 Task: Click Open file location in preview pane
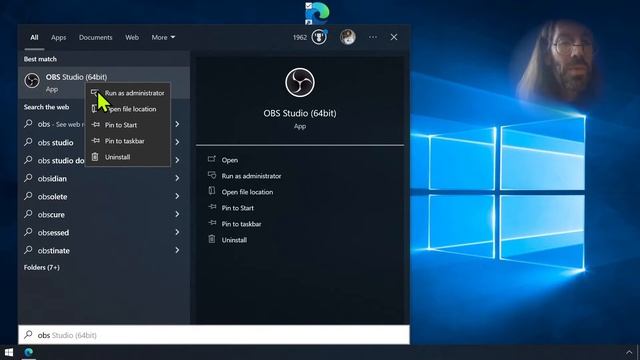click(247, 192)
